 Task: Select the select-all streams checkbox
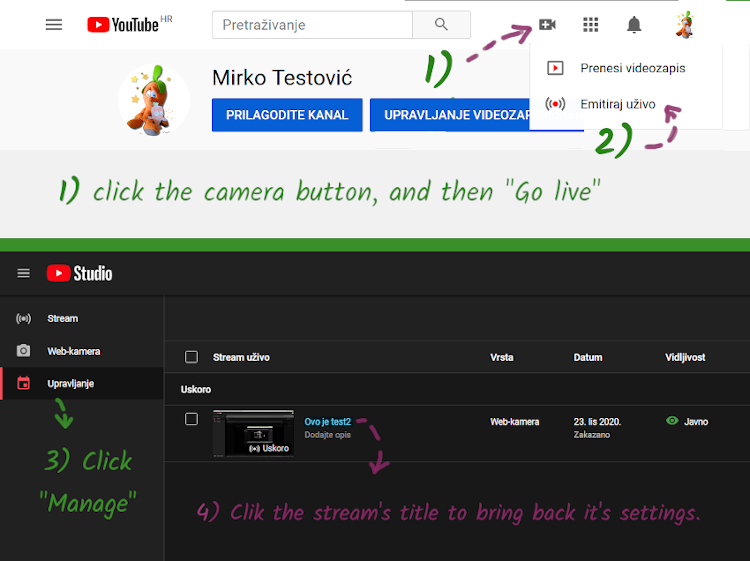pyautogui.click(x=192, y=357)
